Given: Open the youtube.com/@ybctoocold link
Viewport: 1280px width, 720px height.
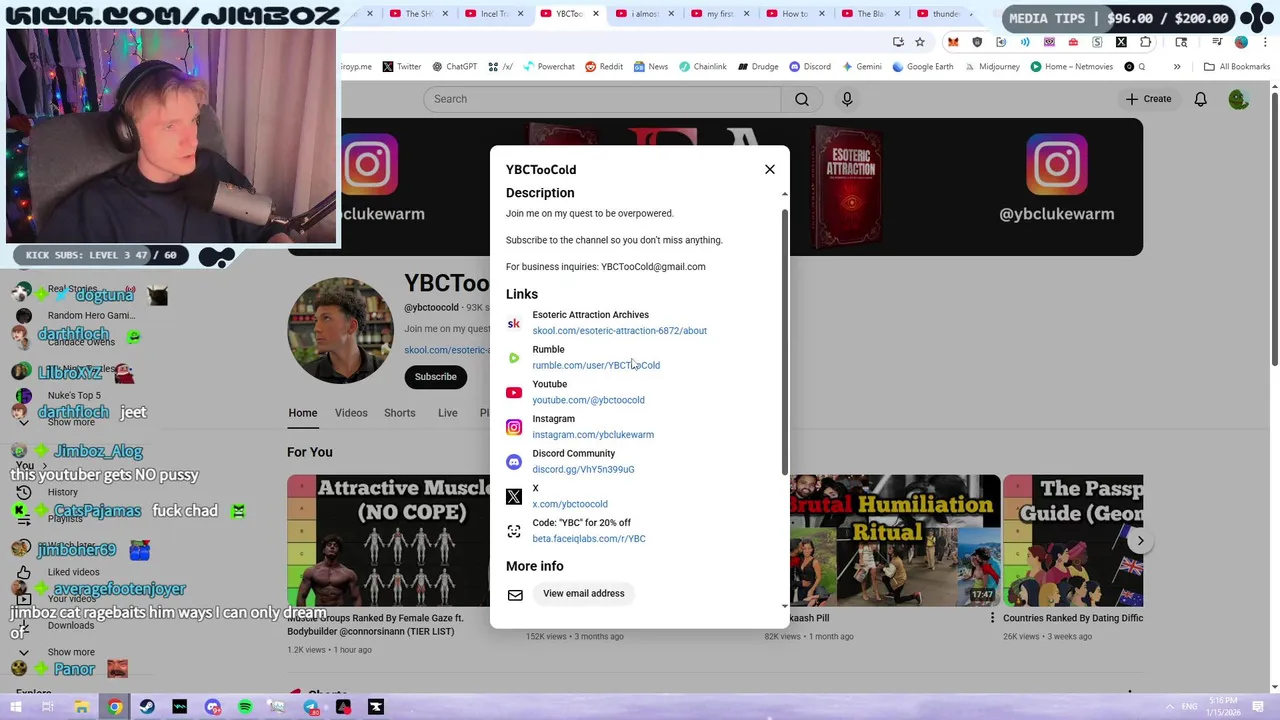Looking at the screenshot, I should [x=588, y=400].
